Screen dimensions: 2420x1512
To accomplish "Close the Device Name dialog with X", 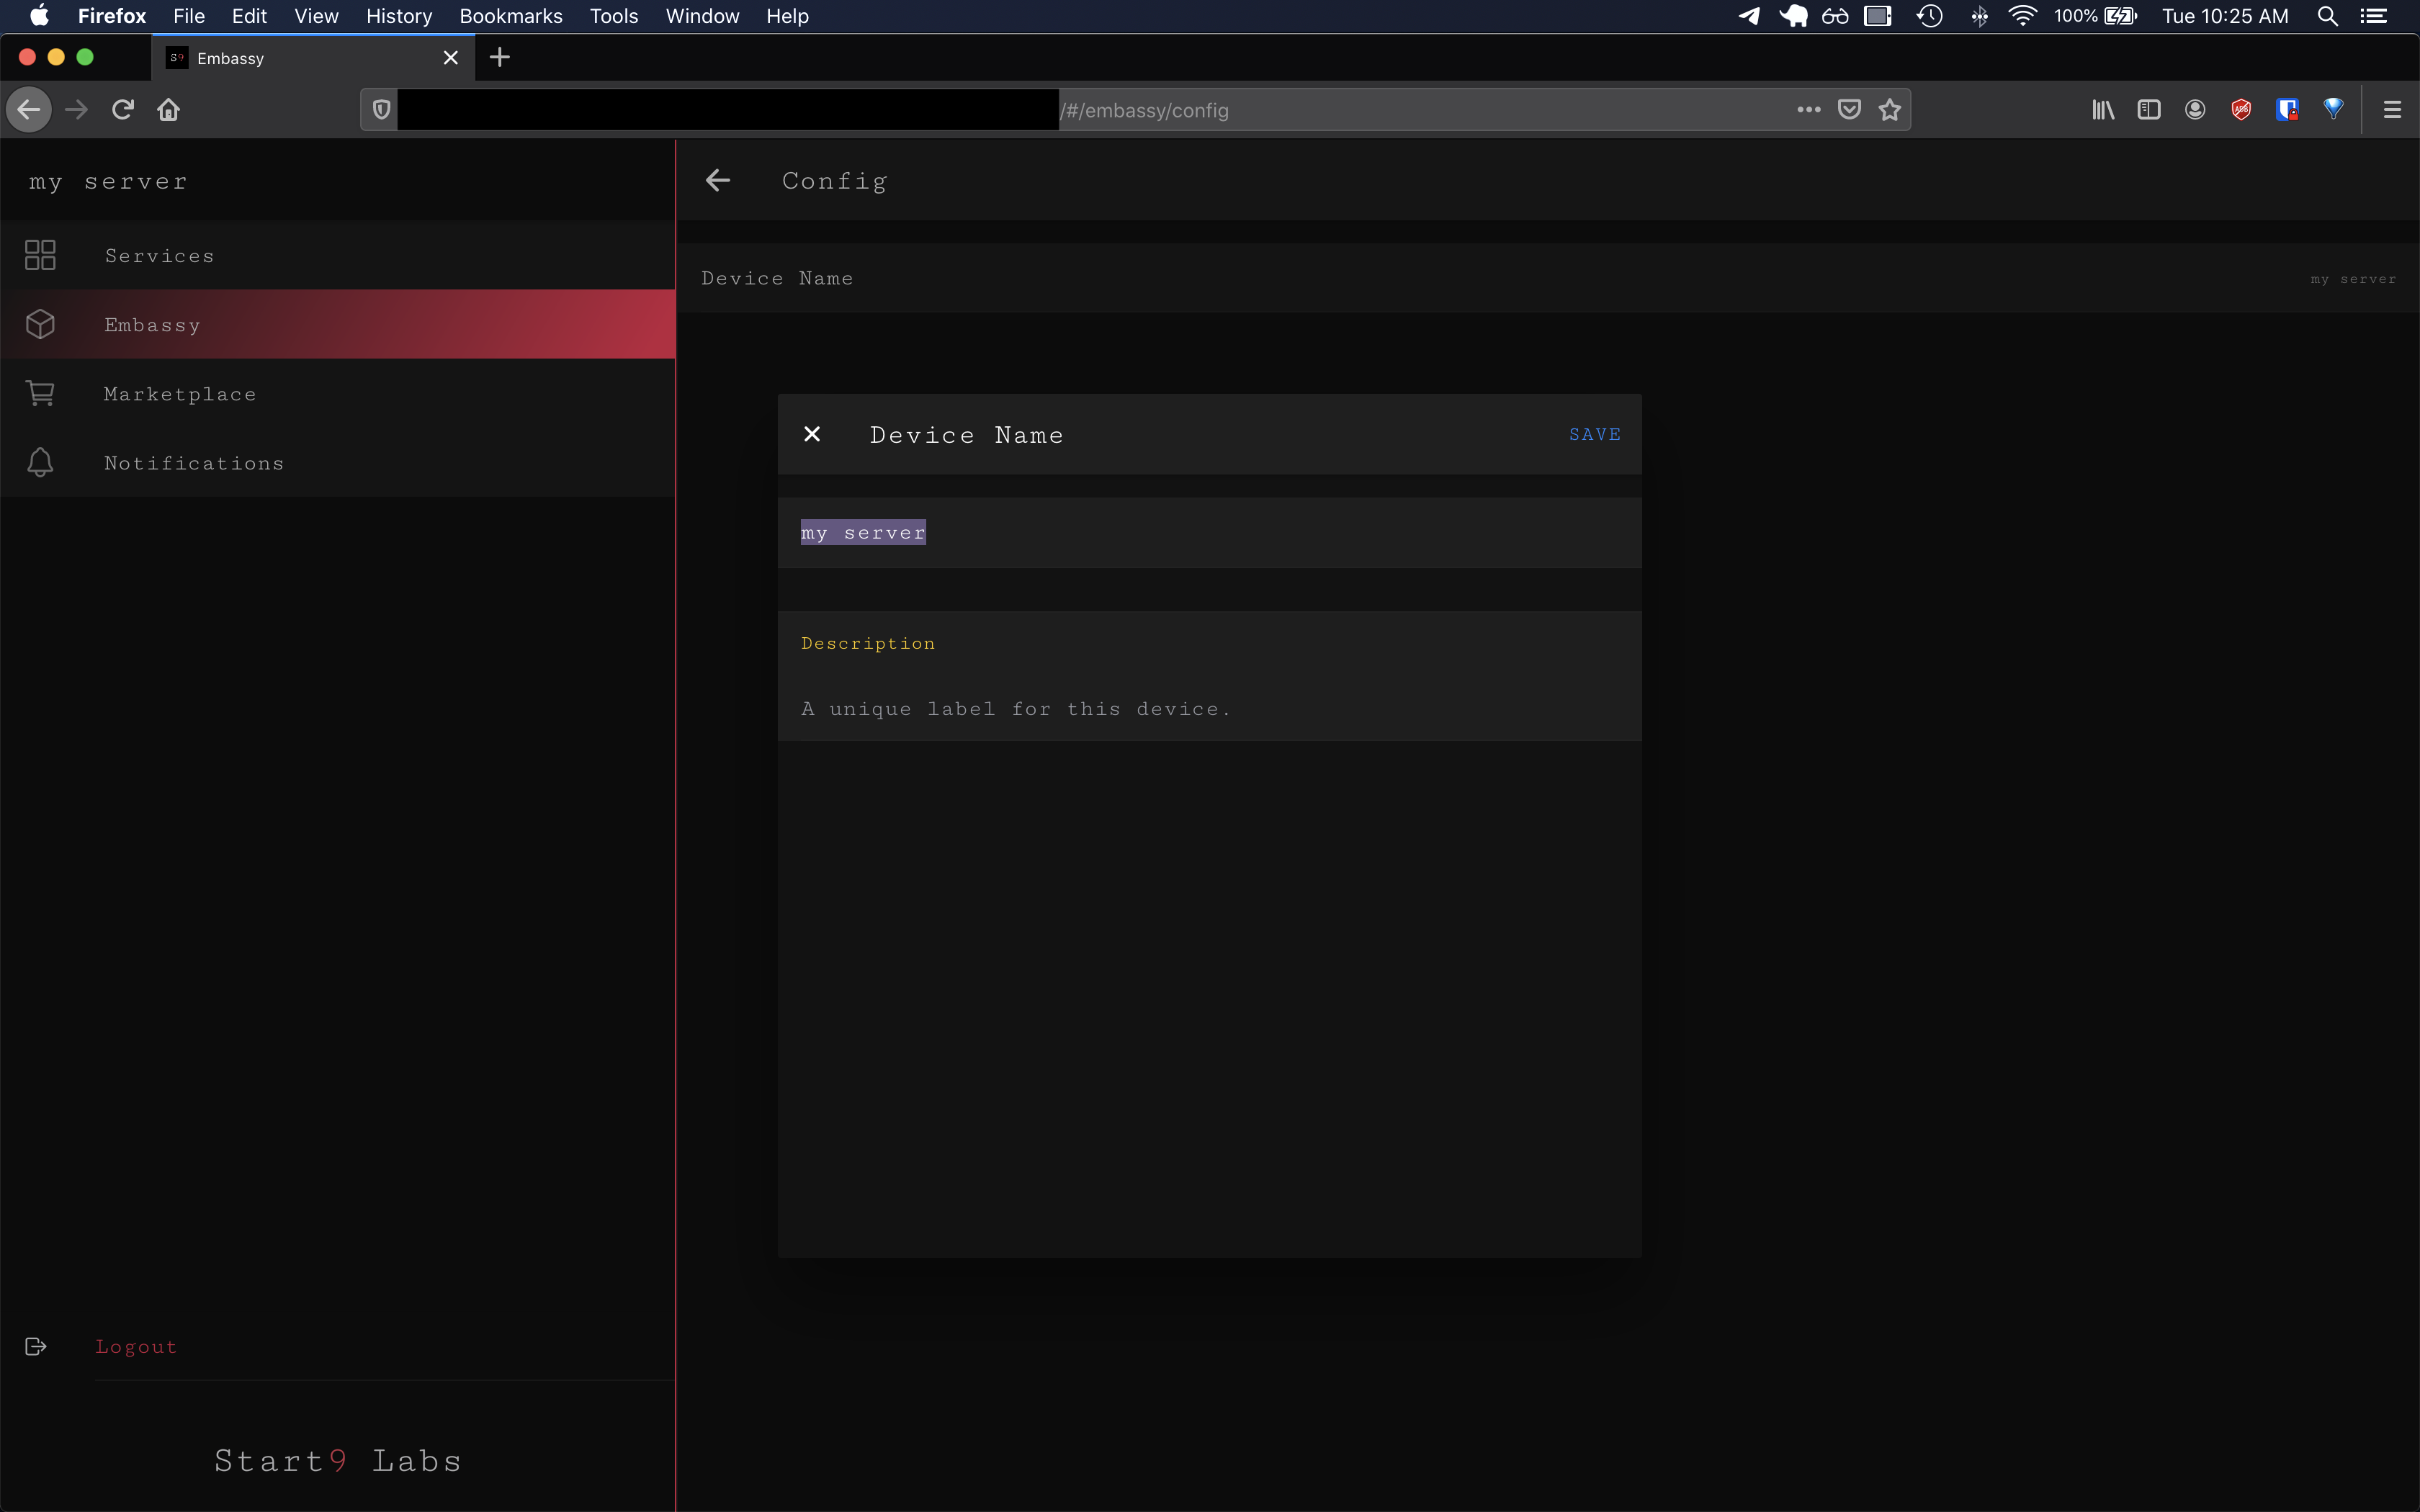I will 812,434.
